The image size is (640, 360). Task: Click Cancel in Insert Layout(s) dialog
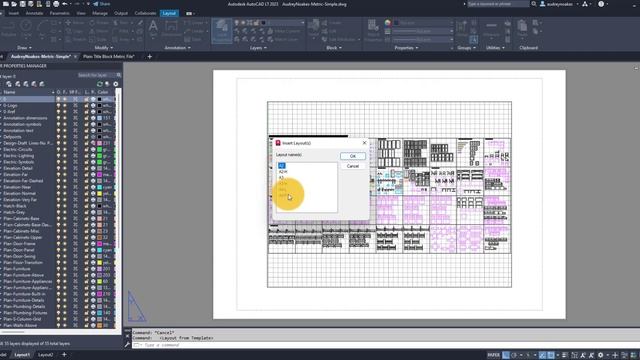[353, 166]
